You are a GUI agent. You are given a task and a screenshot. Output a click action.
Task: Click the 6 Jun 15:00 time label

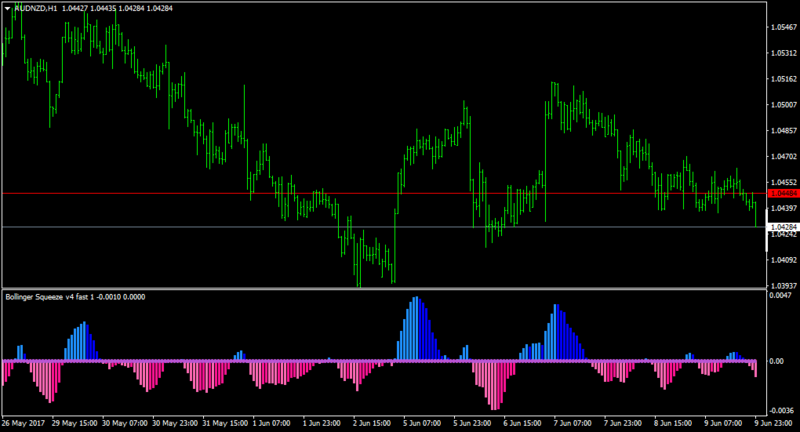(522, 423)
